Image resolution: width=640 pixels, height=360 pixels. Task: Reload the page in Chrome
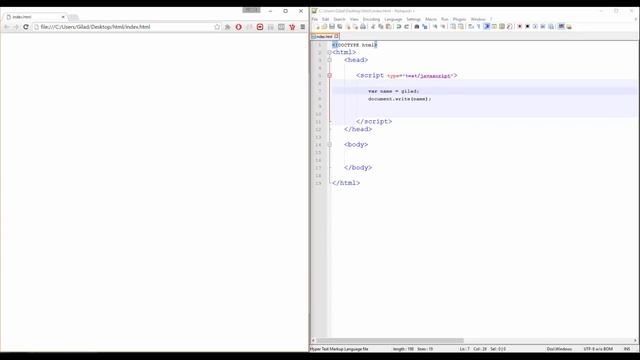[x=26, y=27]
